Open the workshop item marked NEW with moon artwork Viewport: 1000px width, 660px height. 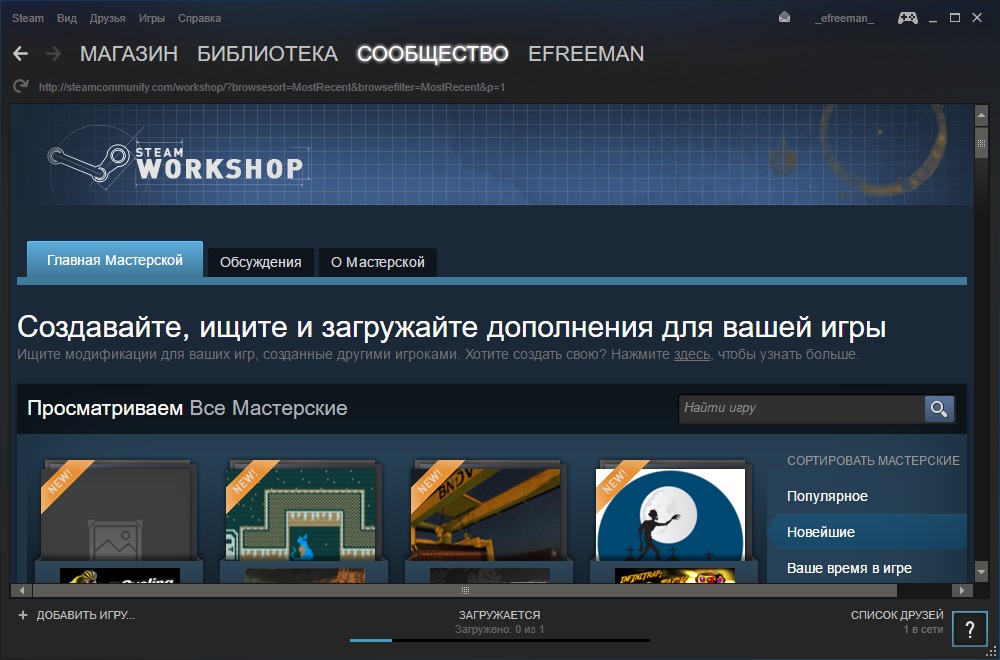pyautogui.click(x=671, y=514)
